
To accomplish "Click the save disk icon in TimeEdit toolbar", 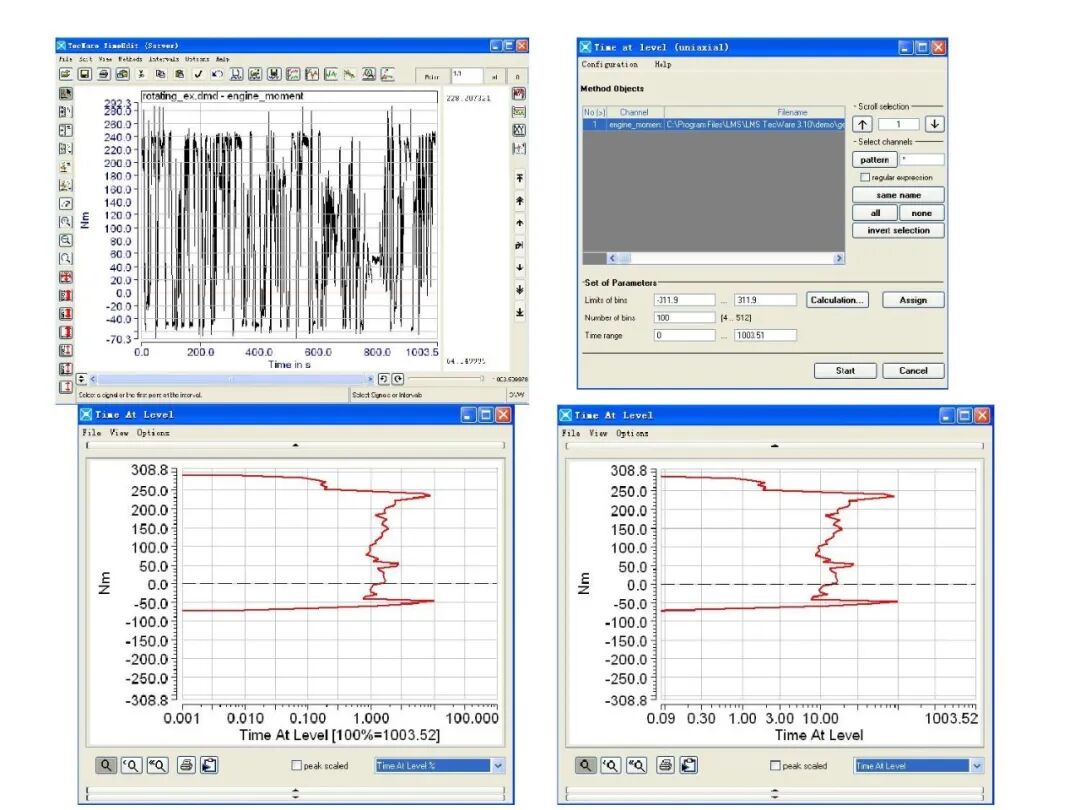I will point(84,74).
